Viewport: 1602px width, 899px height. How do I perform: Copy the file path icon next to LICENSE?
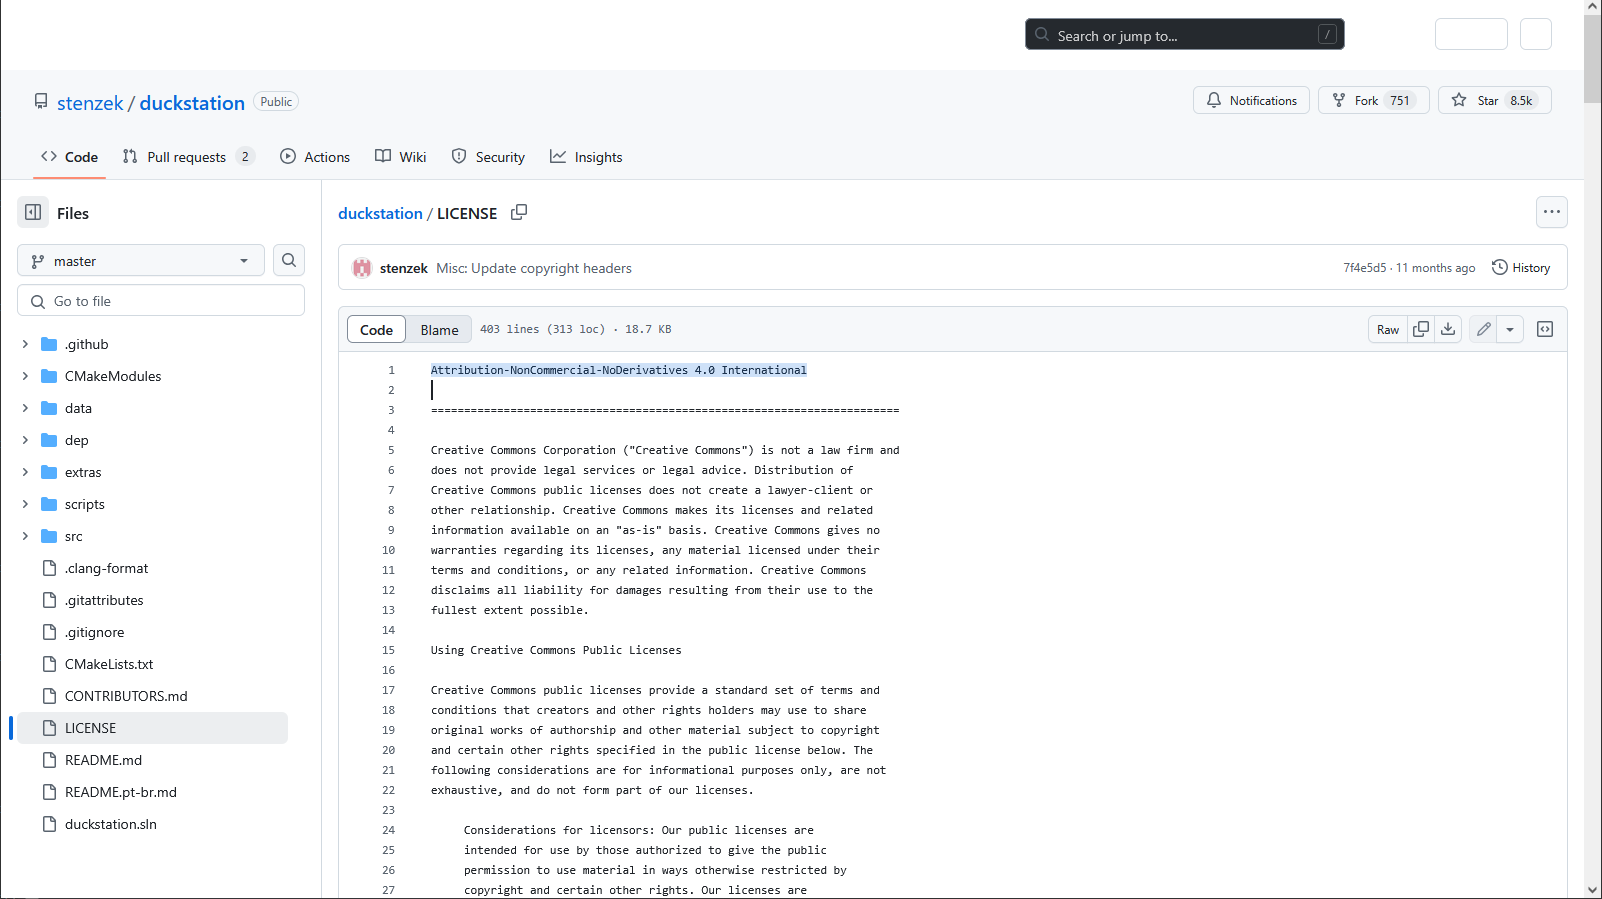pos(519,213)
